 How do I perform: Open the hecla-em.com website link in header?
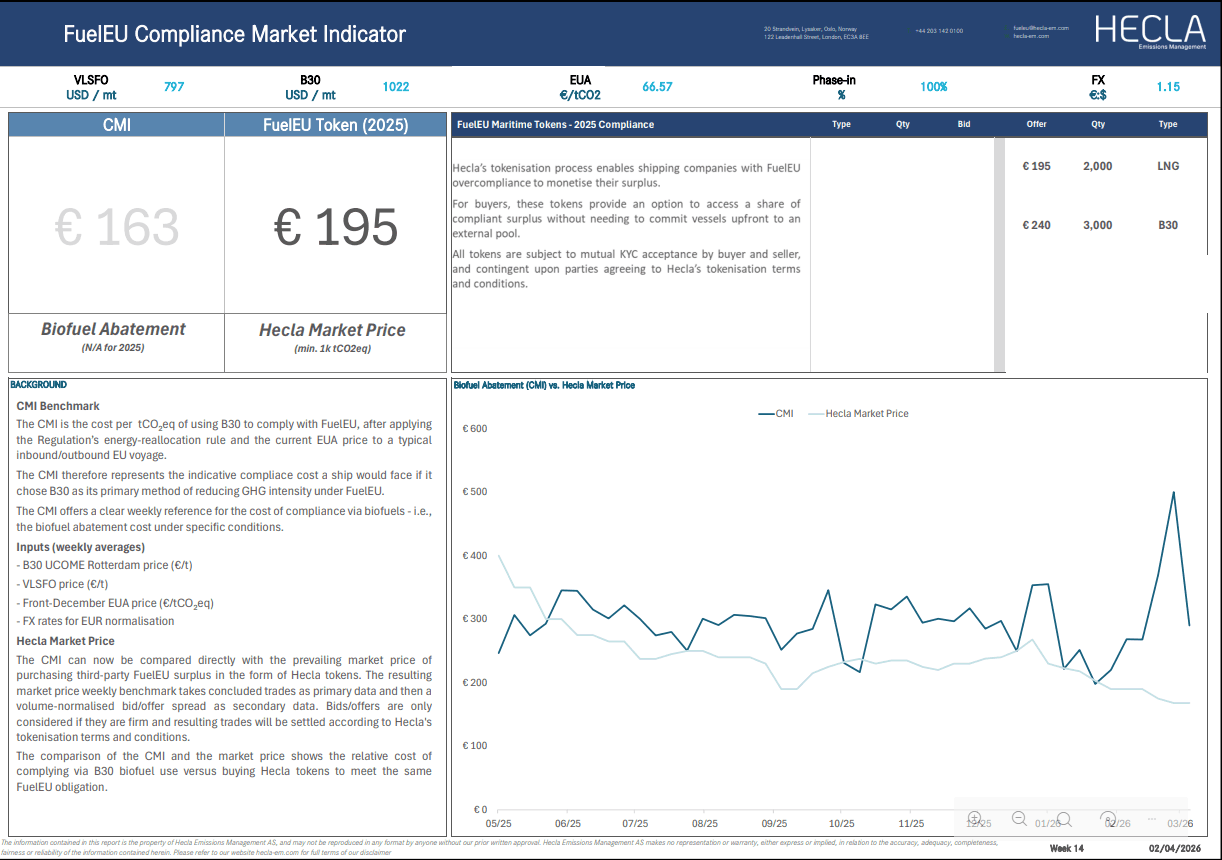(1031, 36)
